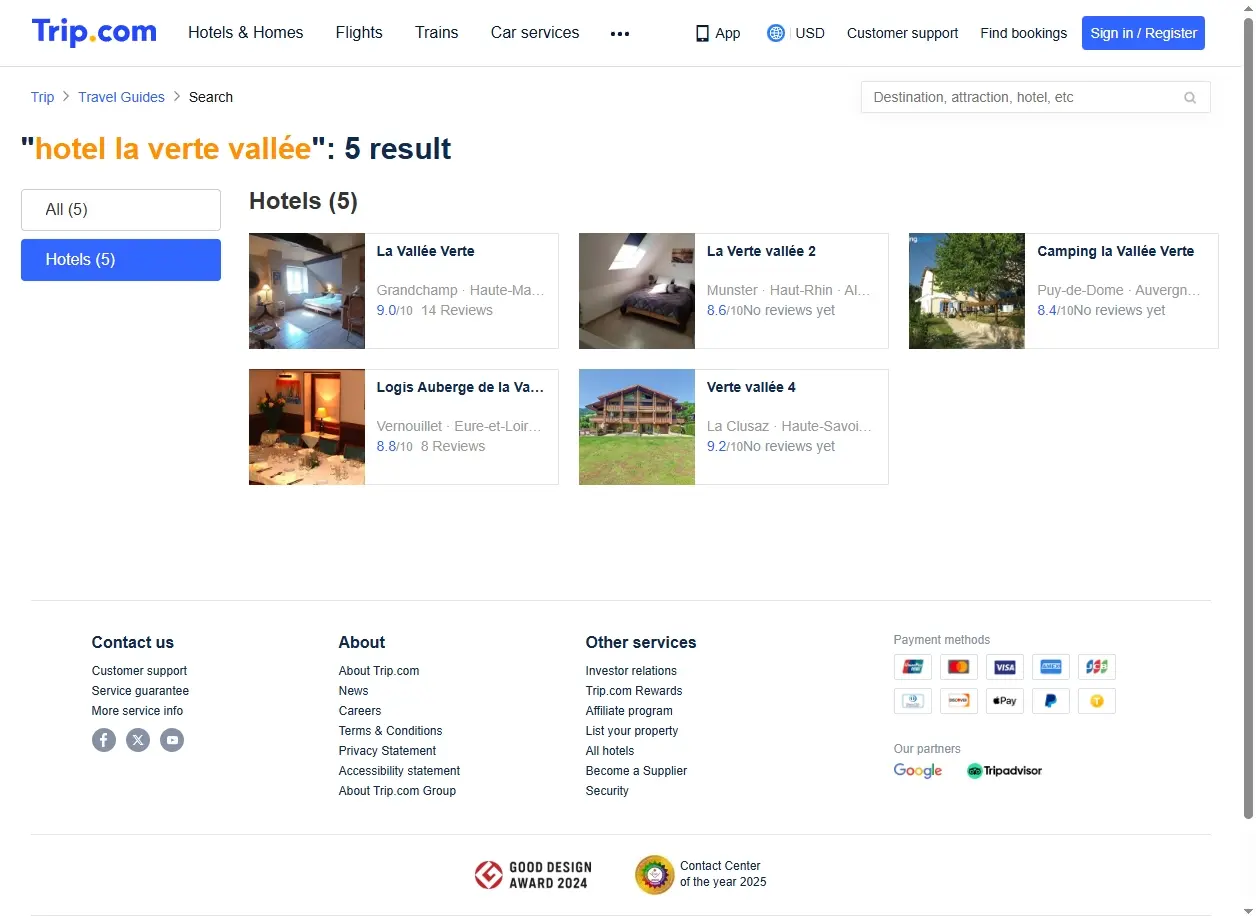Click the search magnifier icon
The image size is (1256, 921).
pyautogui.click(x=1190, y=97)
